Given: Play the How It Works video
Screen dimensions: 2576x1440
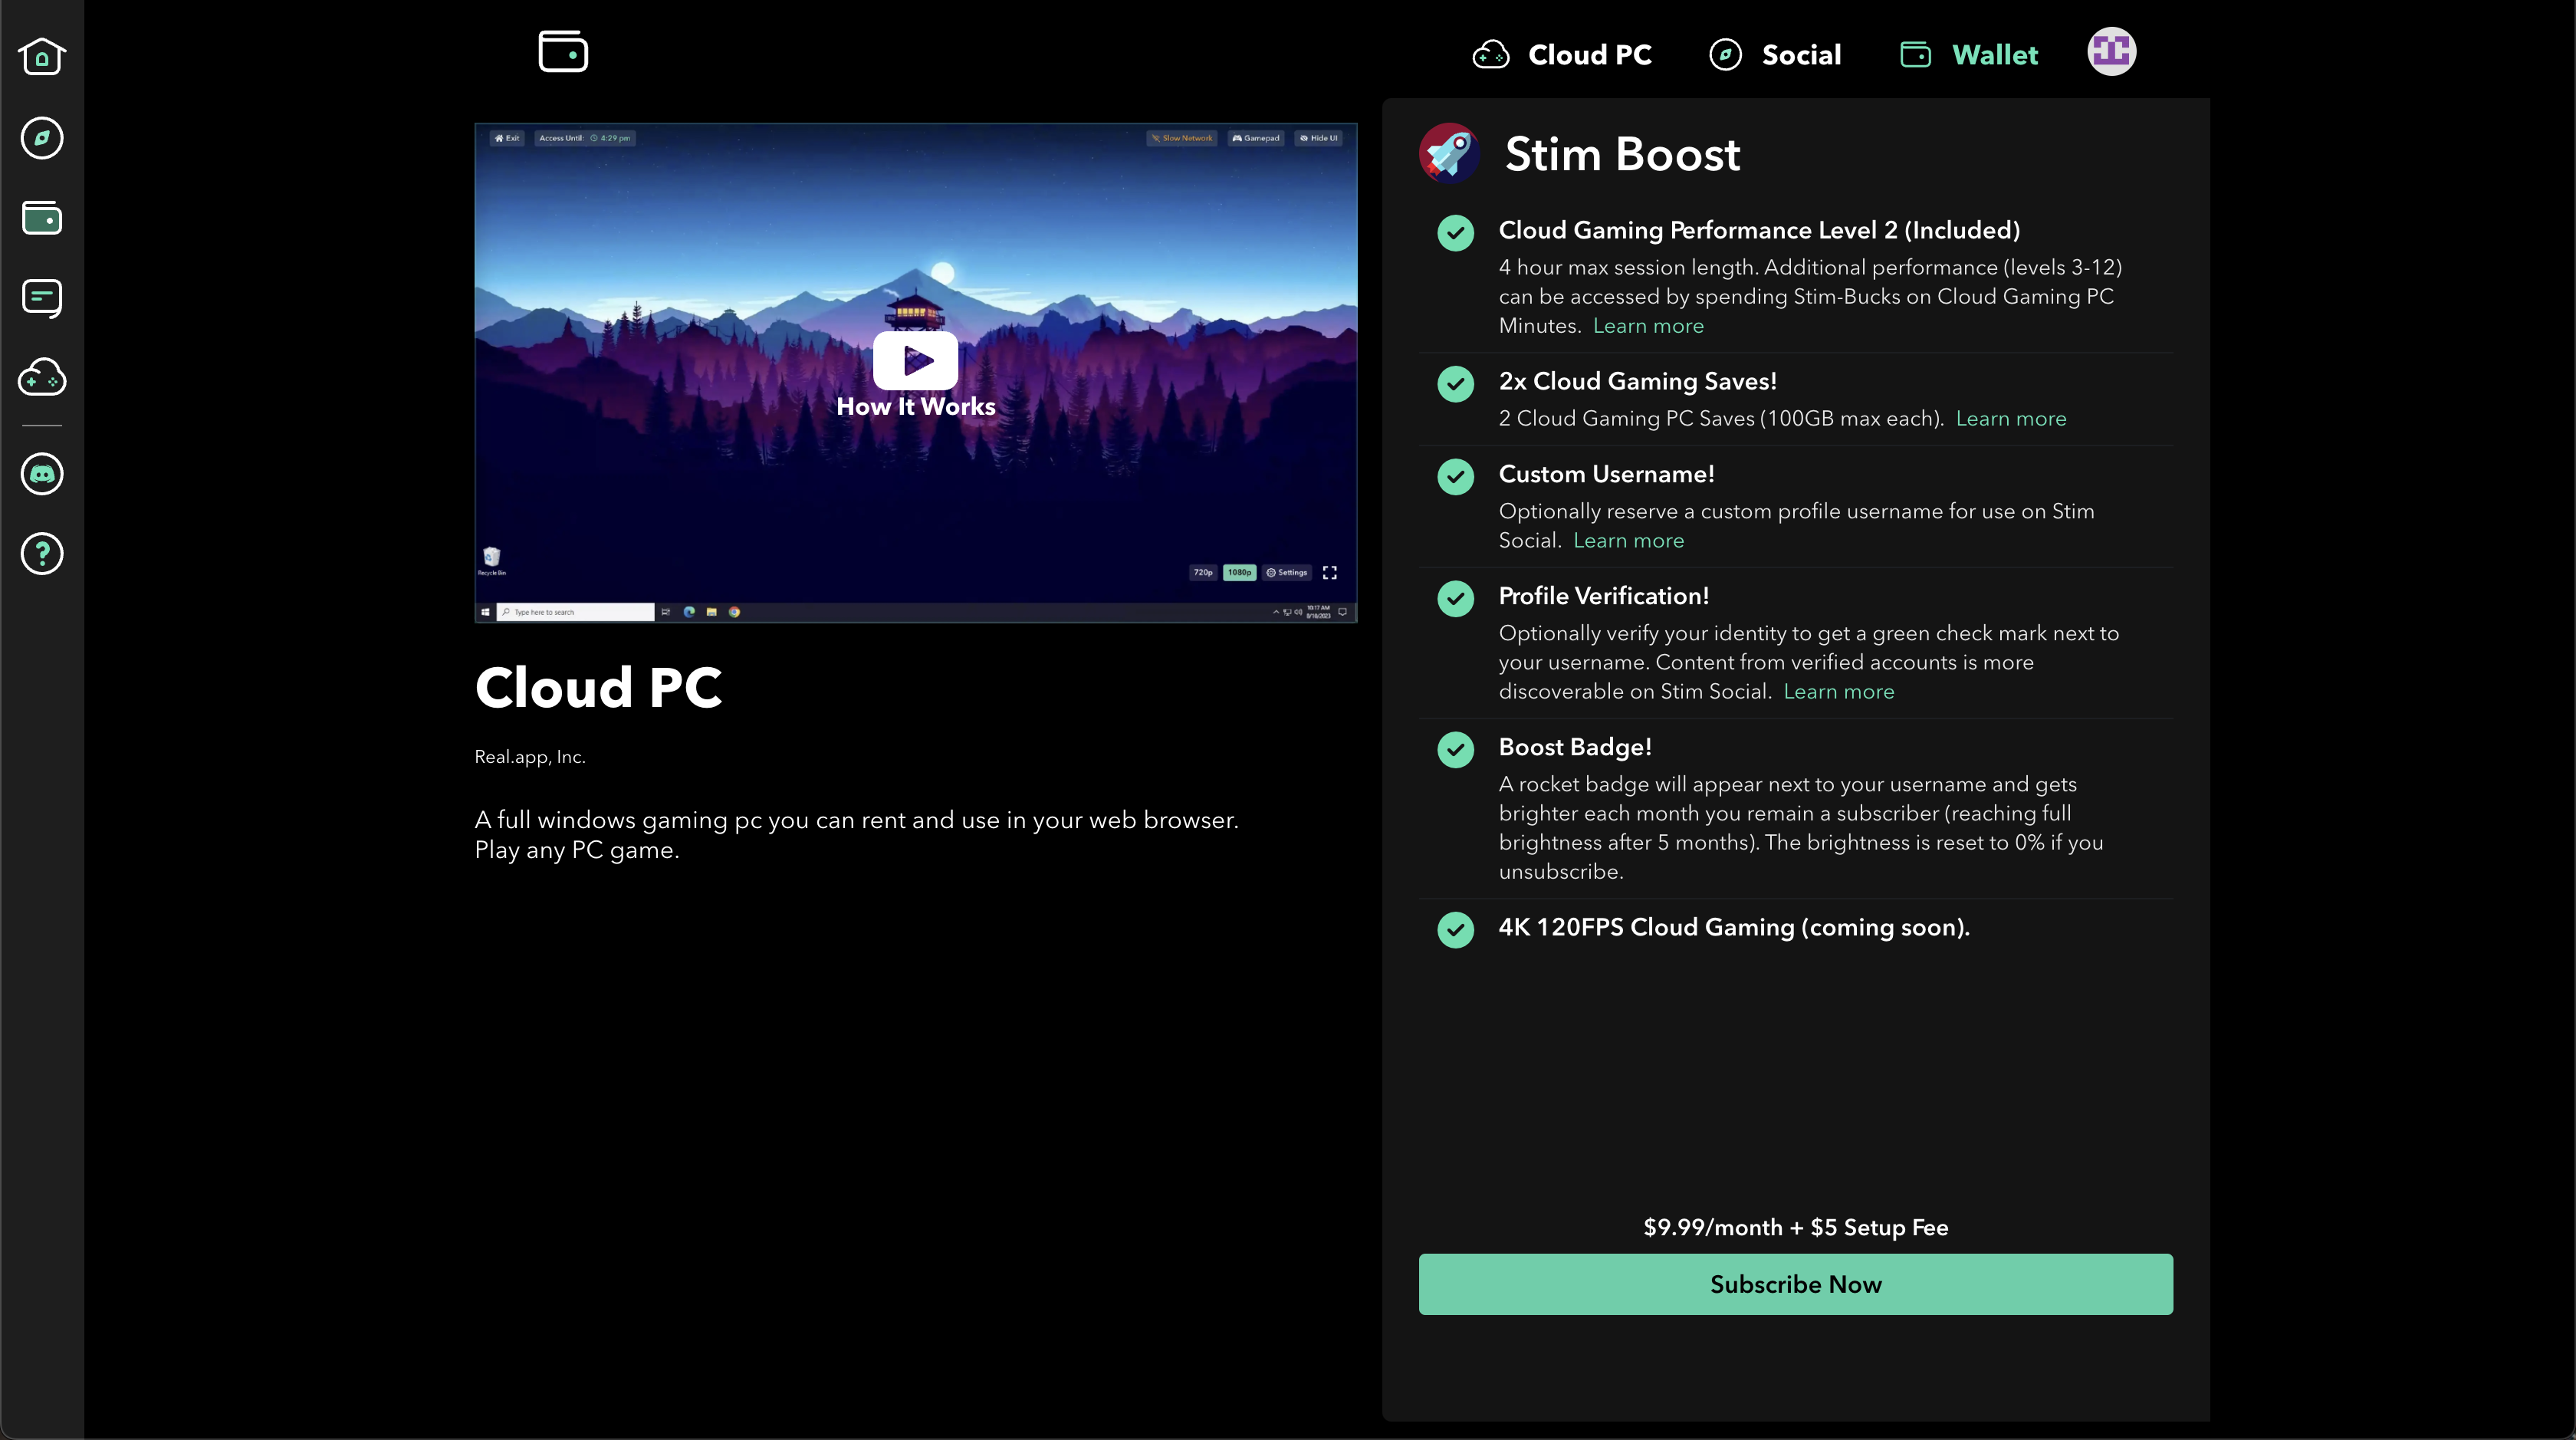Looking at the screenshot, I should [915, 361].
